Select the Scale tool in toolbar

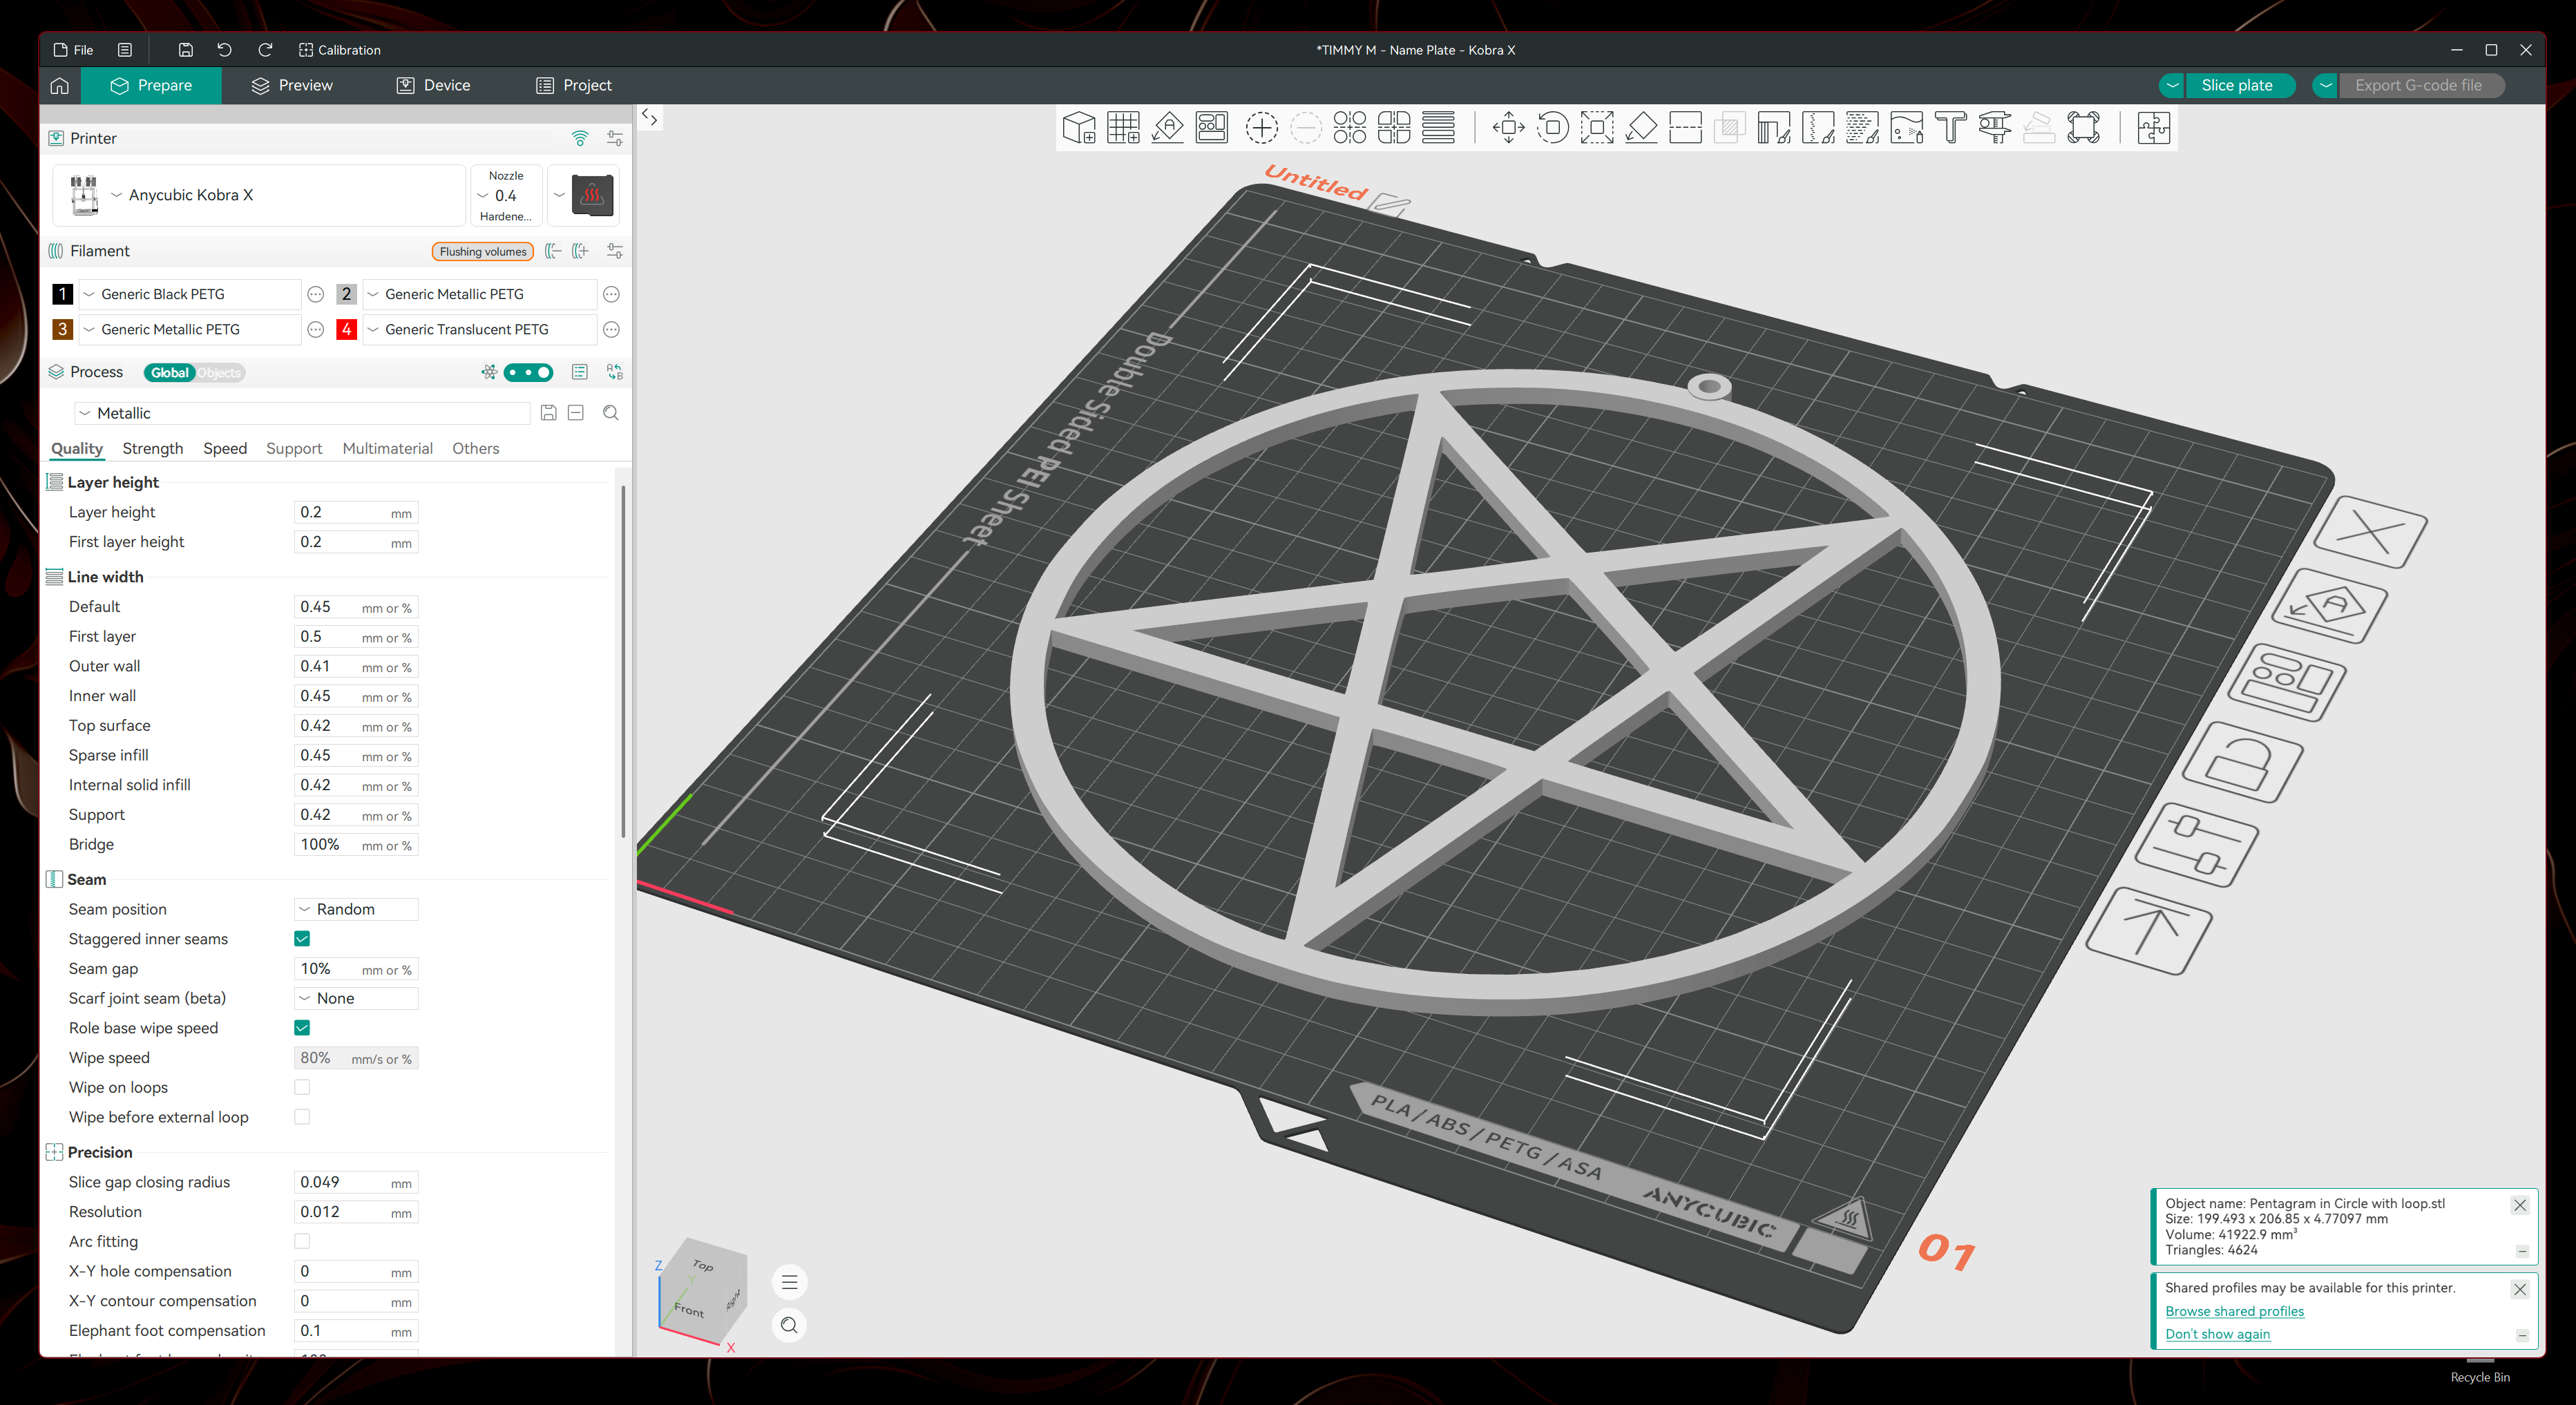1597,128
